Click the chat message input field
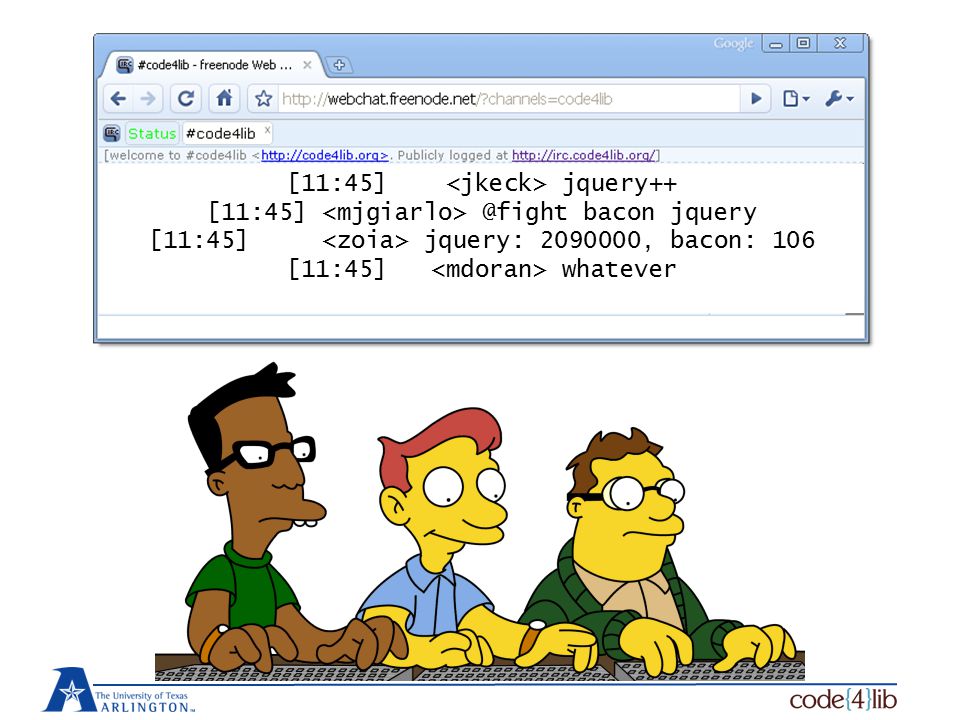The height and width of the screenshot is (720, 960). (481, 327)
